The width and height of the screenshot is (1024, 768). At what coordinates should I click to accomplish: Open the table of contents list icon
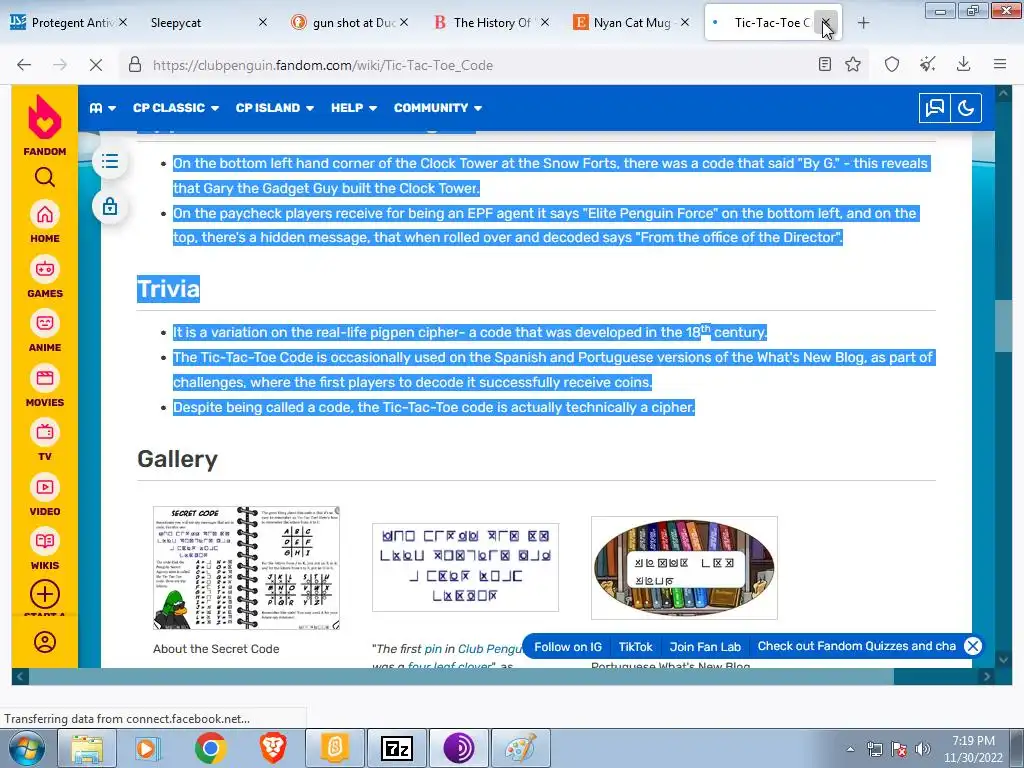(x=110, y=161)
